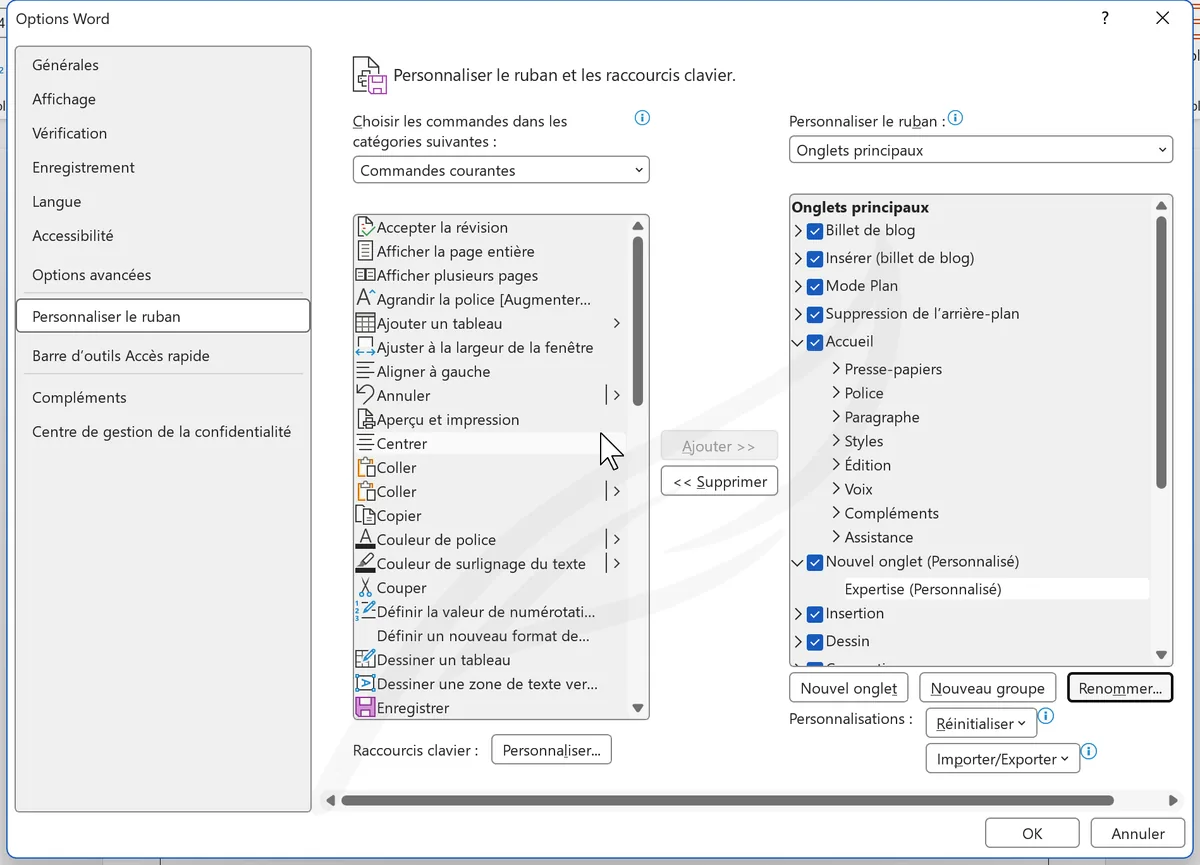Select the Ajouter un tableau grid icon

coord(365,323)
